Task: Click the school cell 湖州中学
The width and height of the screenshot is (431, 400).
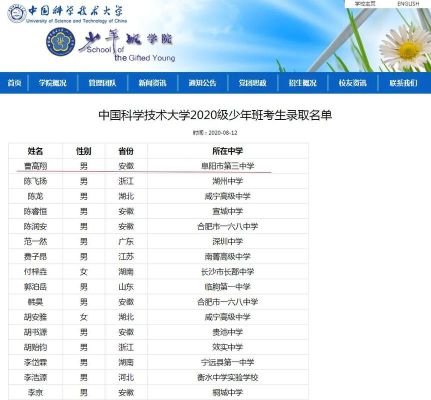Action: [228, 181]
